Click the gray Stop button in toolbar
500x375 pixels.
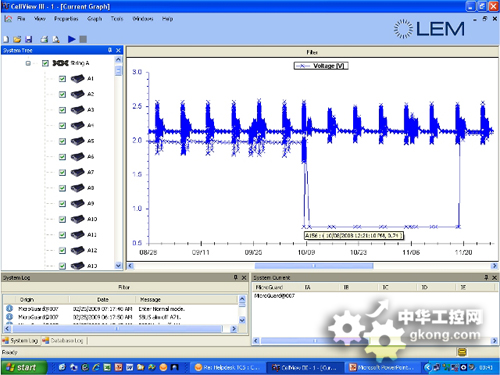click(83, 39)
